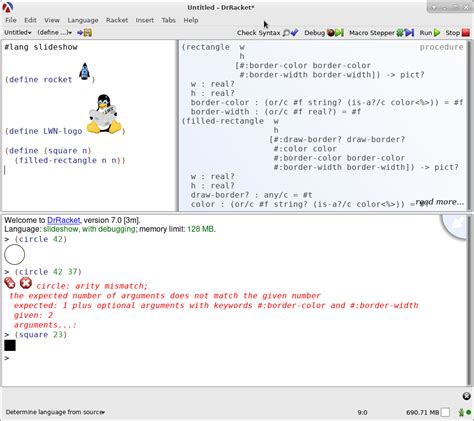
Task: Click the backtrace icon beside the error
Action: coord(10,283)
